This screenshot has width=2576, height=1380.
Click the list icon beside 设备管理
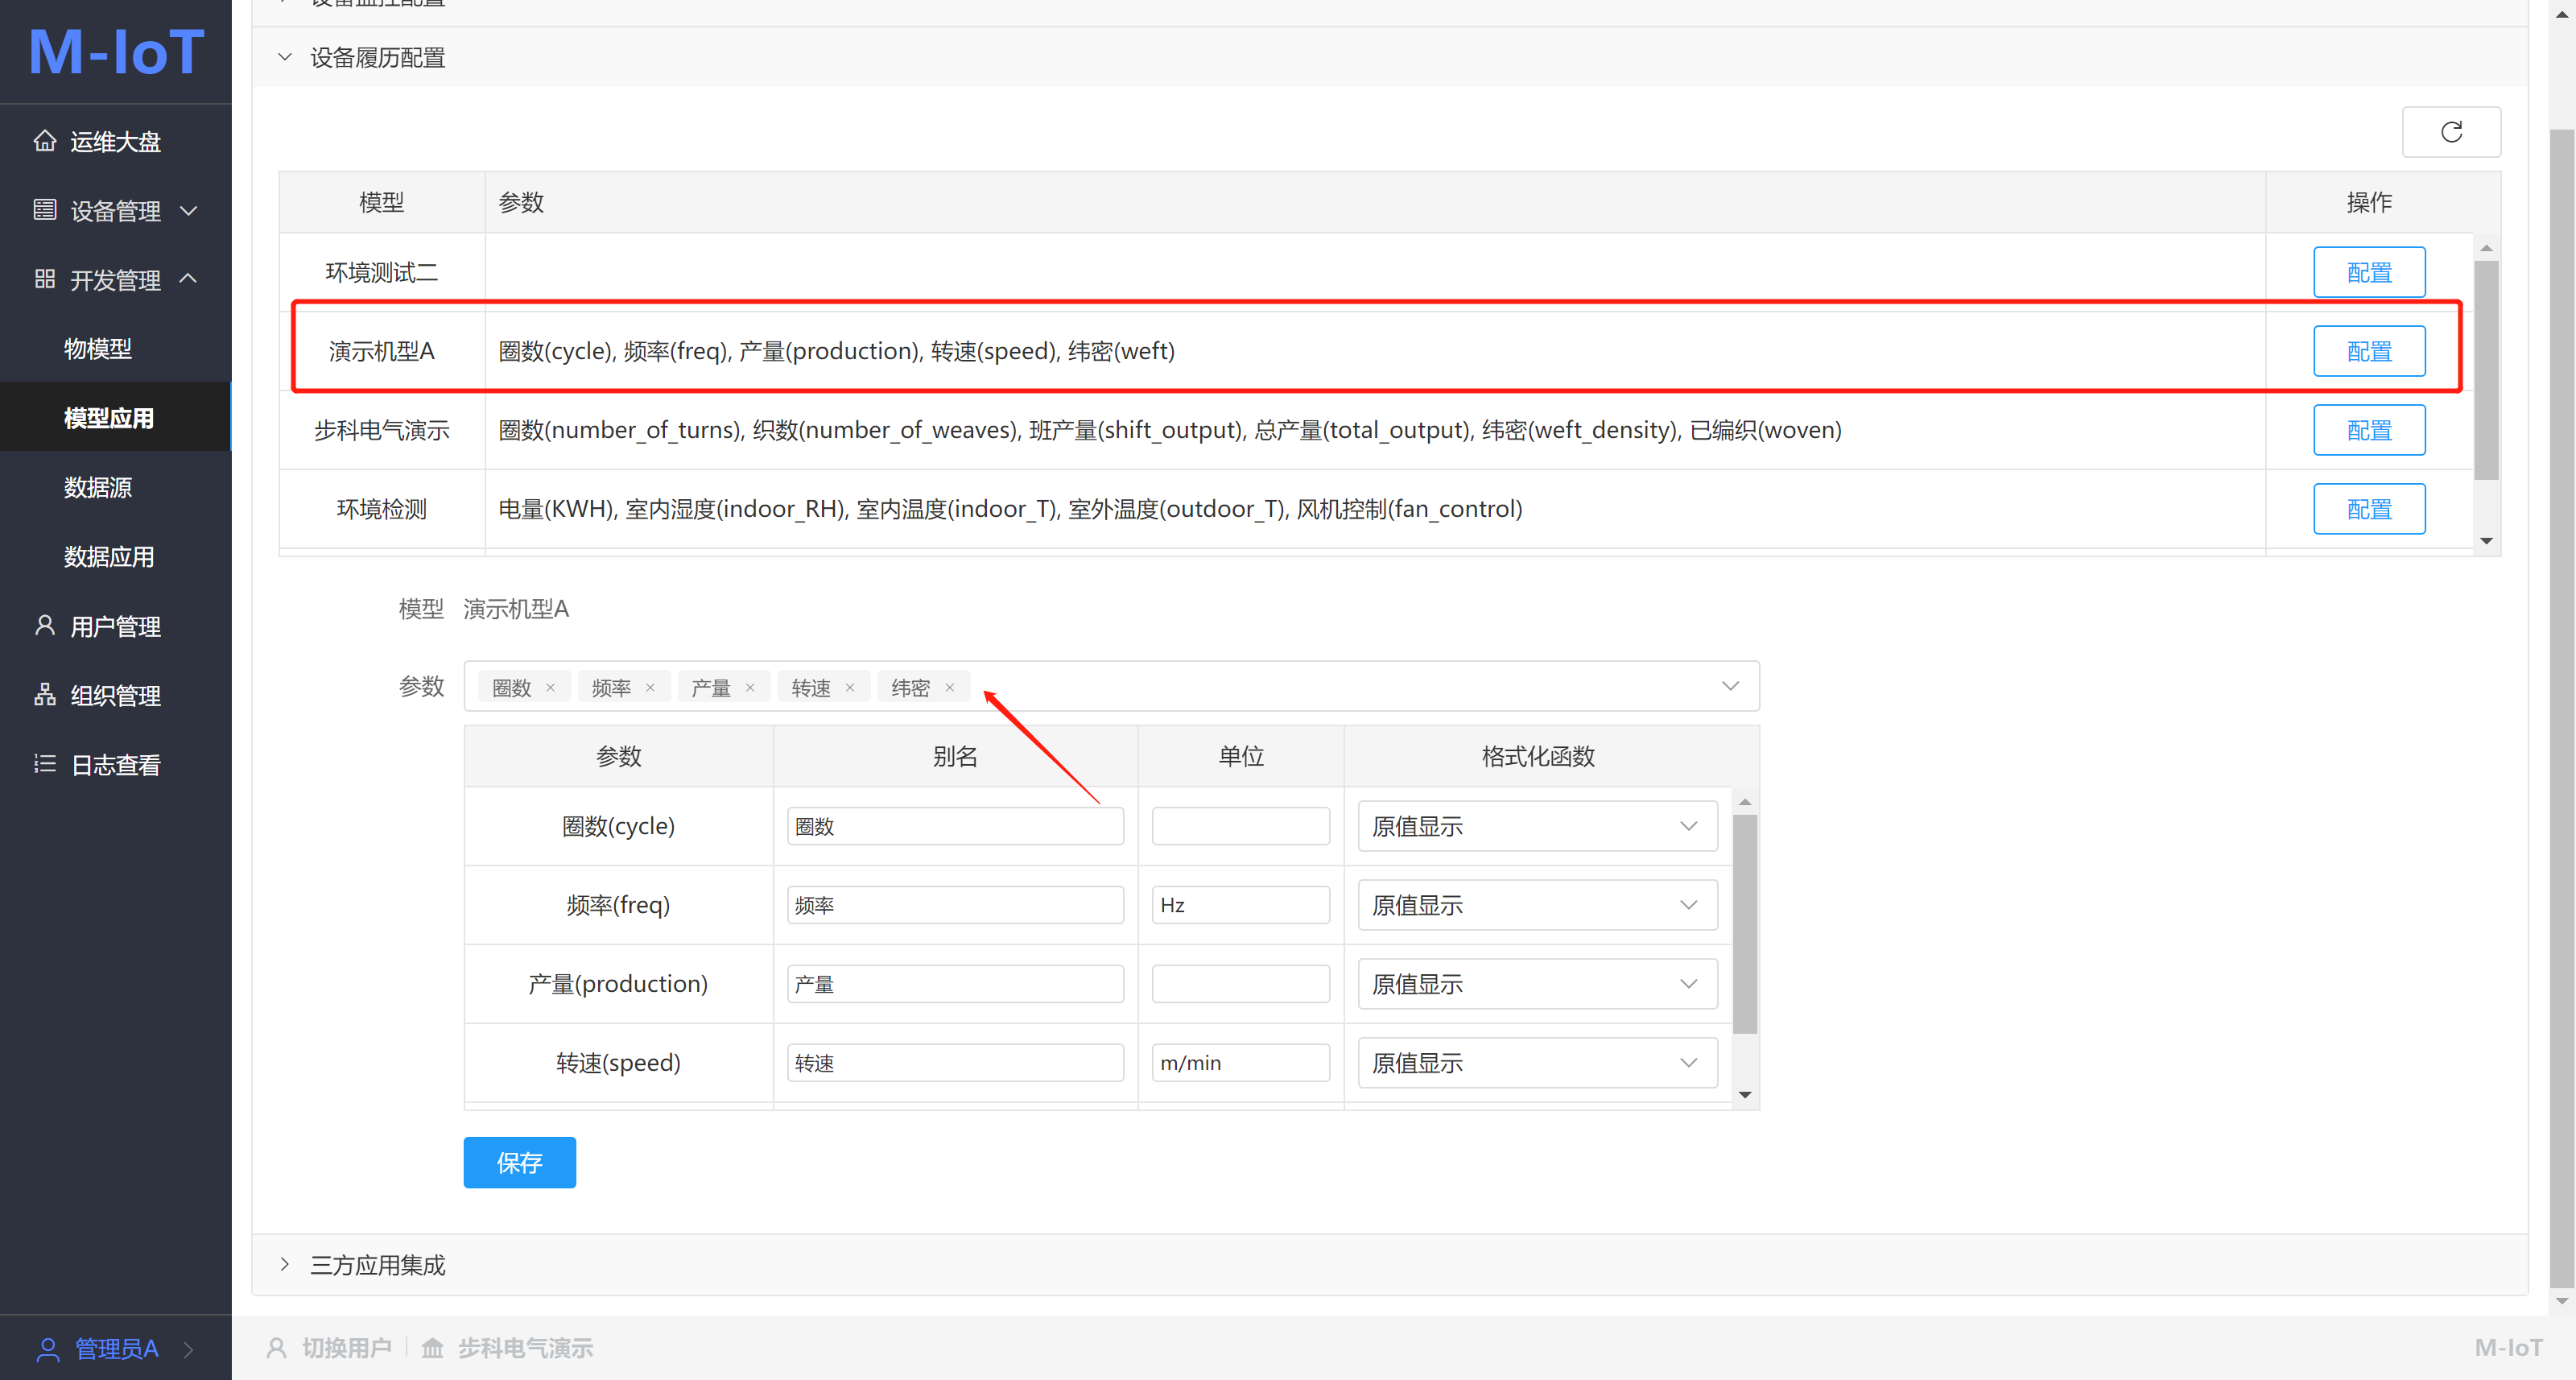pyautogui.click(x=45, y=210)
